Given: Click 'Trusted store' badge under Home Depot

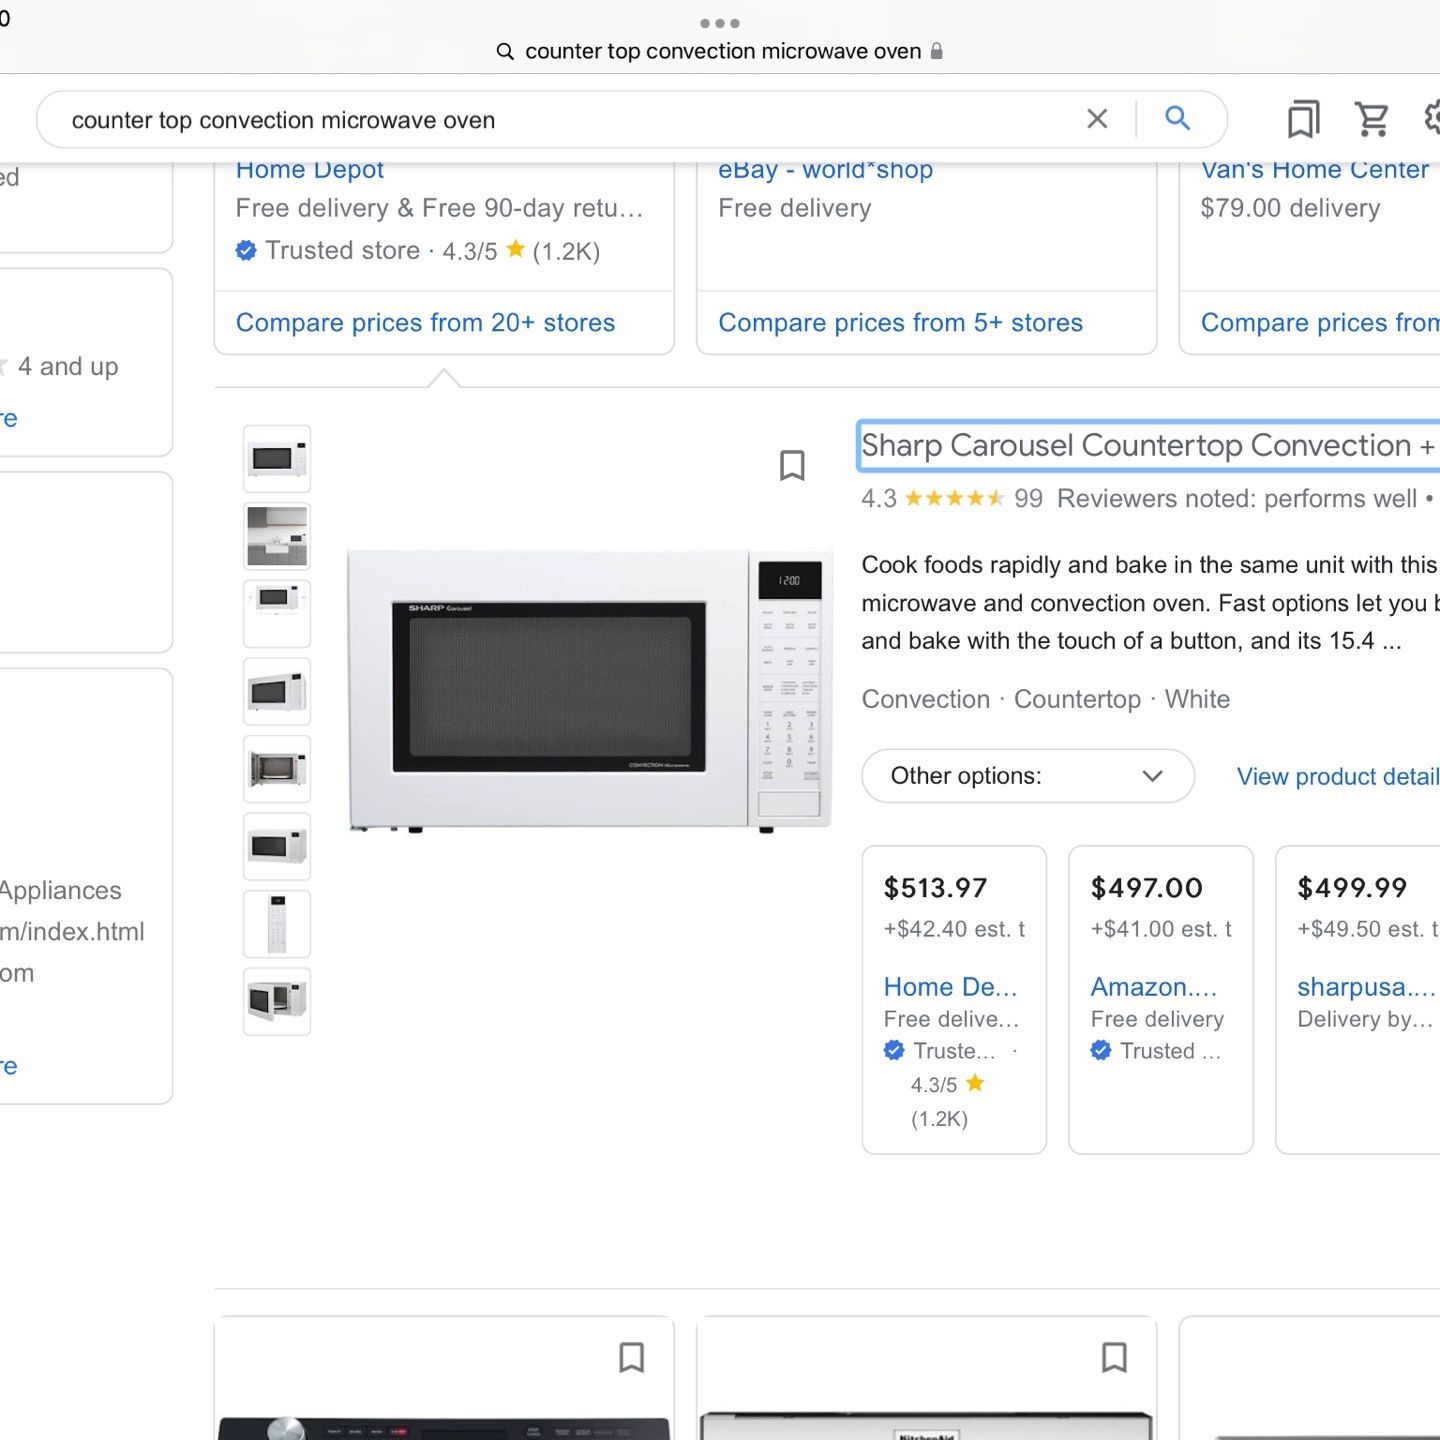Looking at the screenshot, I should pos(328,250).
